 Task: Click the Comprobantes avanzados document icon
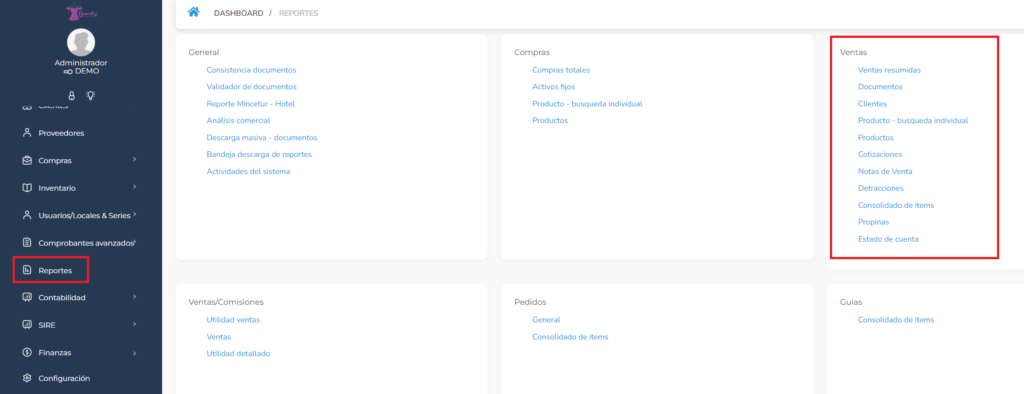(x=27, y=242)
